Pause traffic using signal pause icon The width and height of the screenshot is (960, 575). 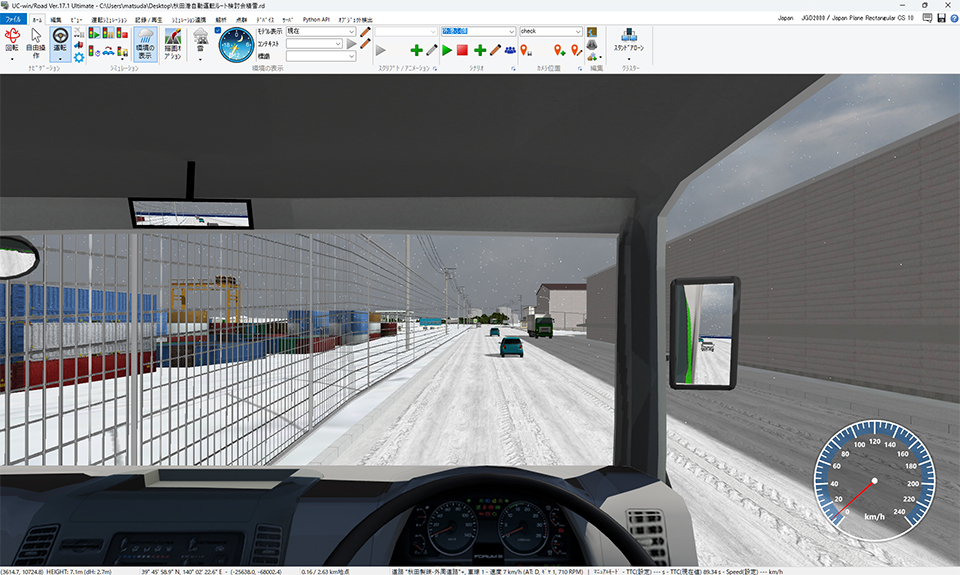[x=108, y=33]
